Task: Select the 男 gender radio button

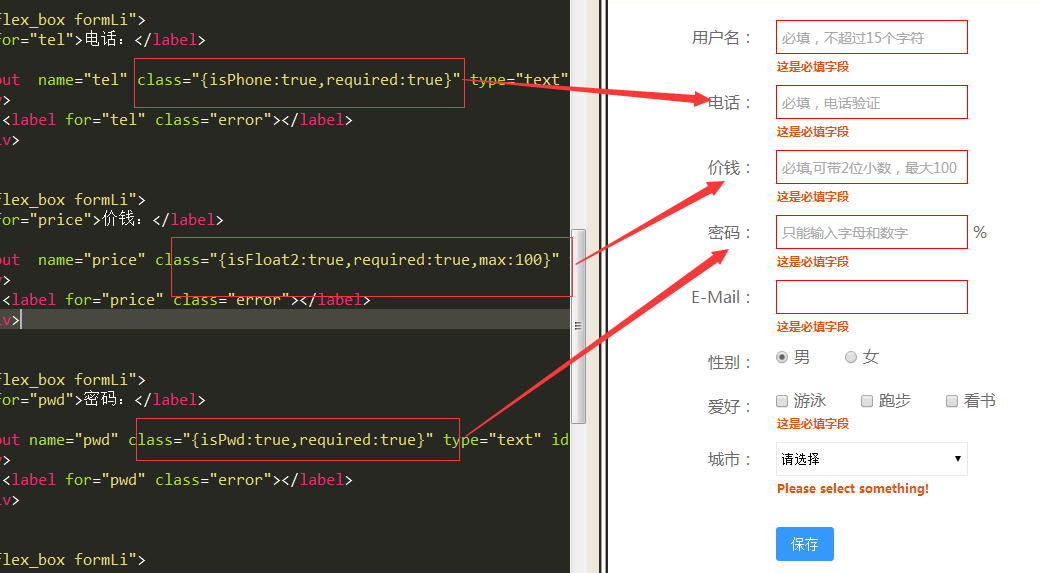Action: 782,357
